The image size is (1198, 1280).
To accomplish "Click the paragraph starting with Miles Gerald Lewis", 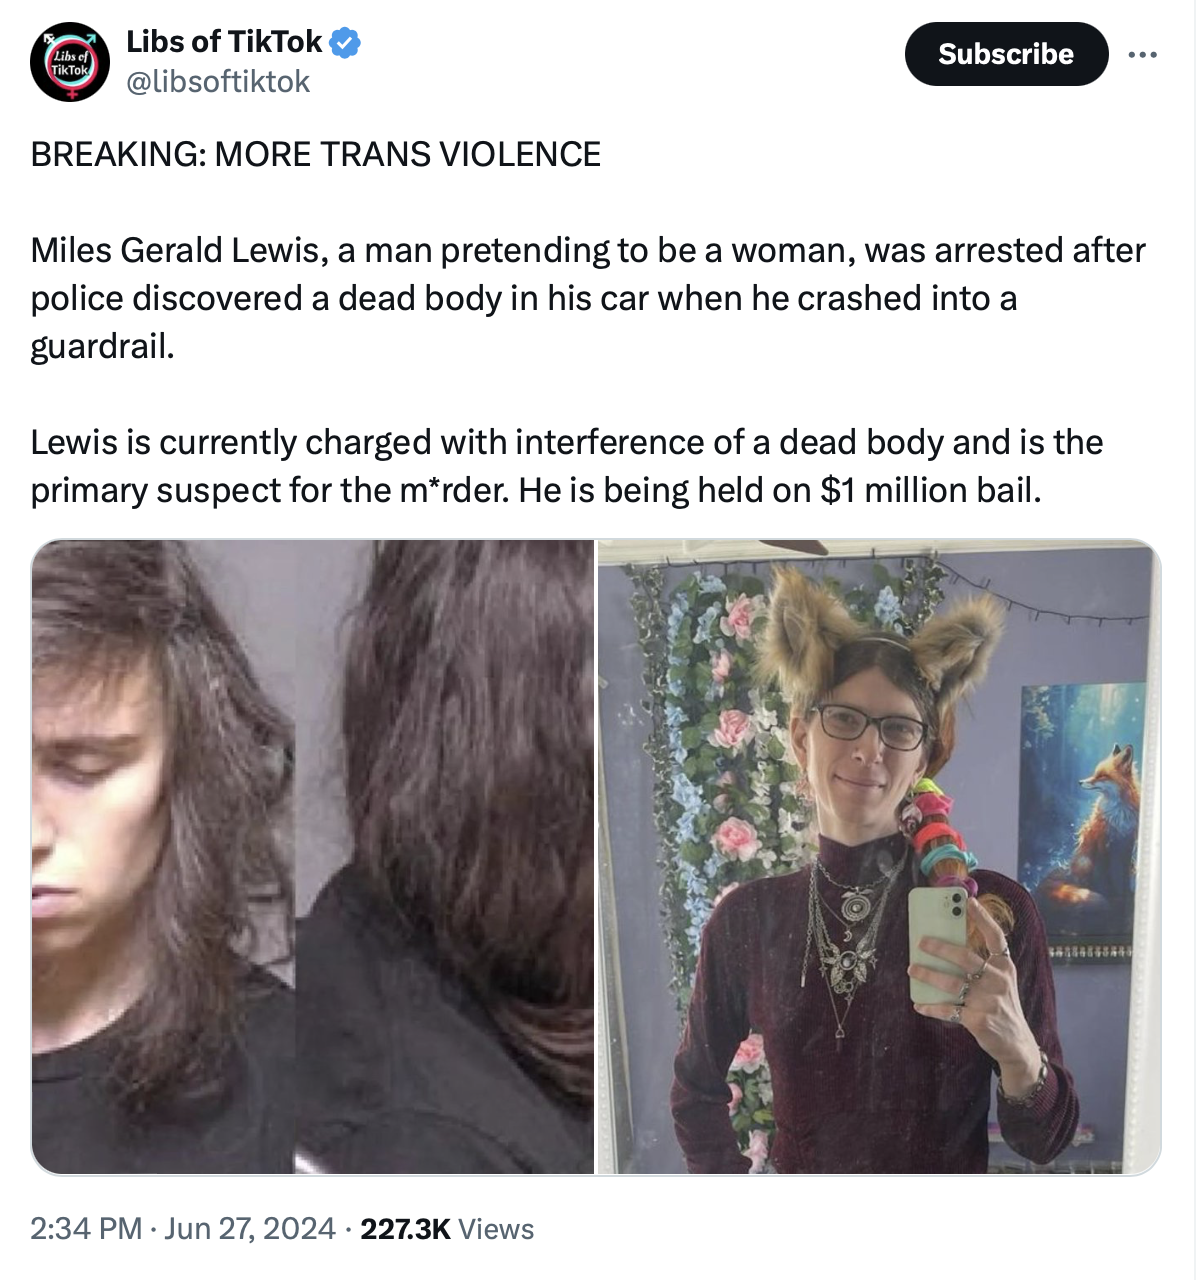I will point(588,298).
